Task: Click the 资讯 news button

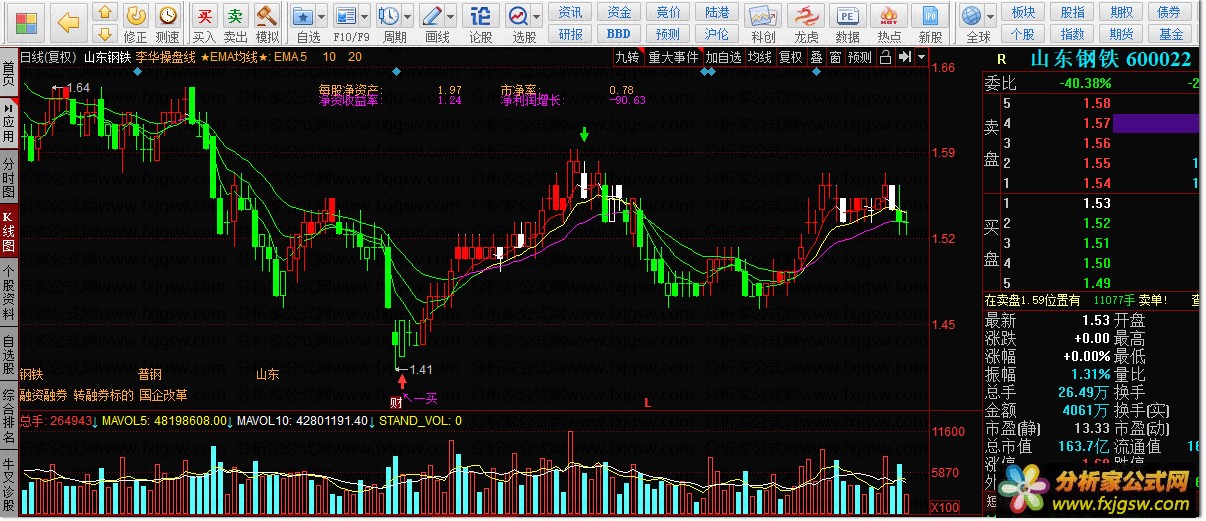Action: 571,12
